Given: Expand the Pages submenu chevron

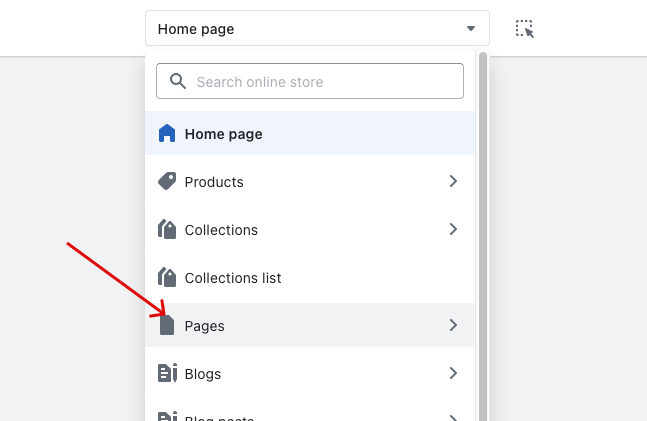Looking at the screenshot, I should click(453, 326).
